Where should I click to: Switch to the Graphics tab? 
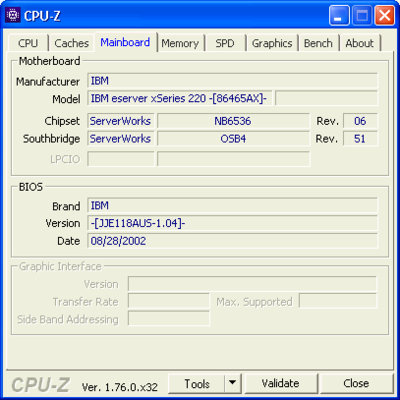[x=272, y=43]
